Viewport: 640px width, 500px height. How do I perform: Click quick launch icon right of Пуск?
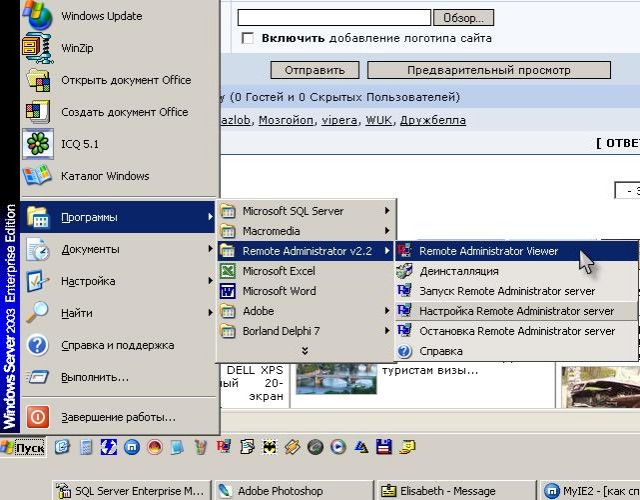coord(62,447)
